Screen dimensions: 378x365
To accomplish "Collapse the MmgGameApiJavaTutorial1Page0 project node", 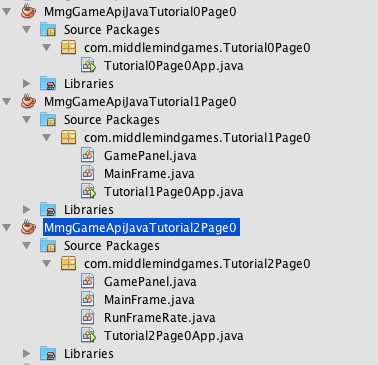I will pos(7,101).
